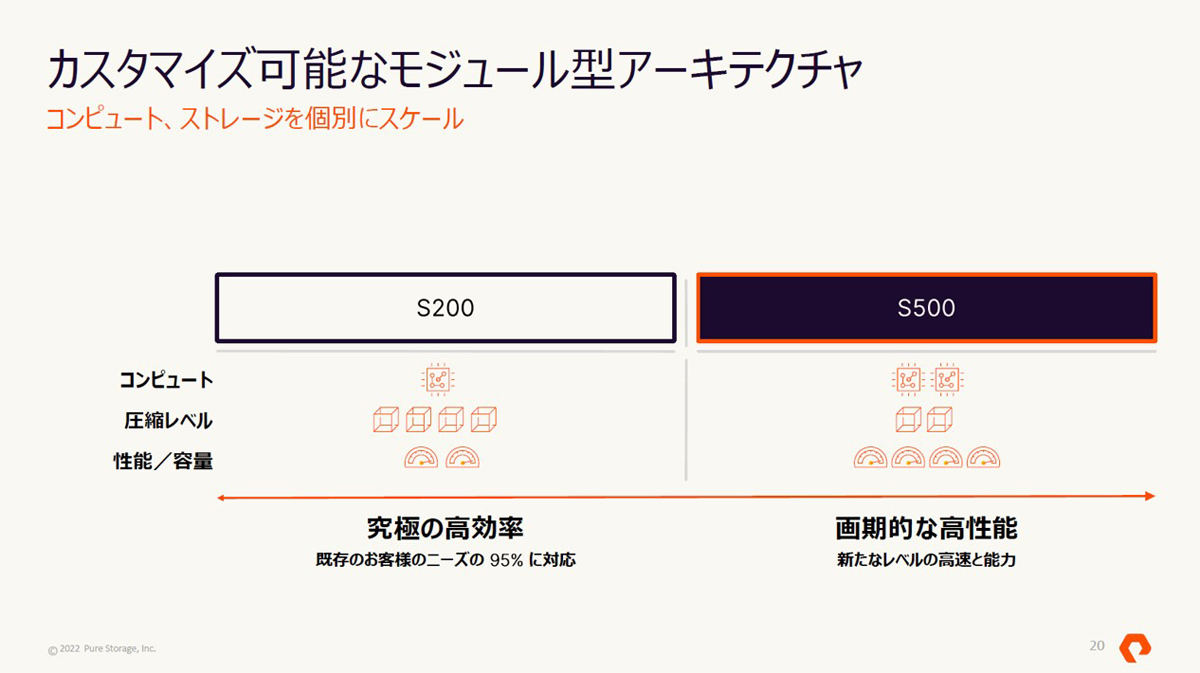Select the S500 dark box
The height and width of the screenshot is (673, 1200).
pos(927,308)
